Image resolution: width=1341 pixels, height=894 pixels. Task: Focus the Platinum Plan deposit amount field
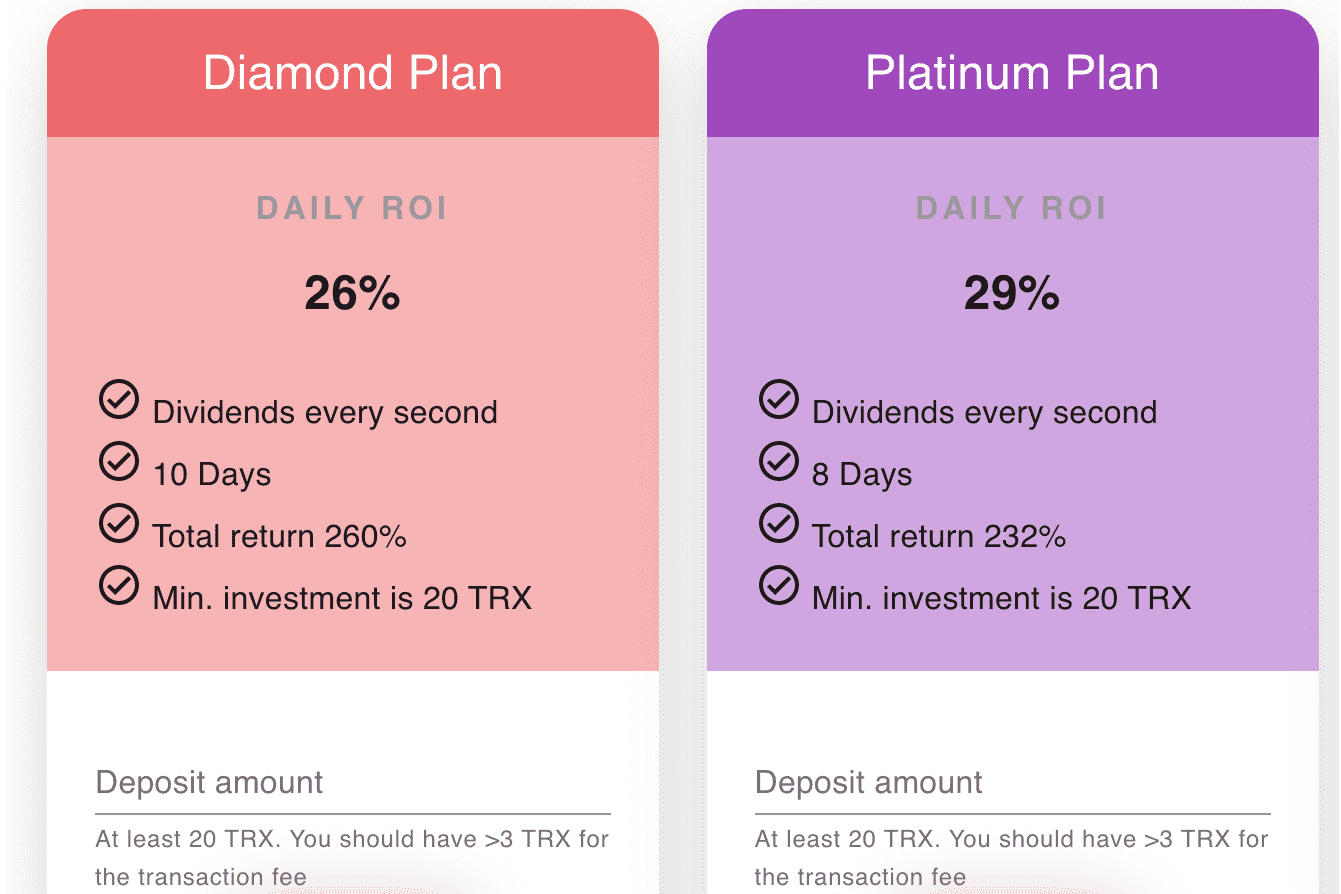[1012, 784]
